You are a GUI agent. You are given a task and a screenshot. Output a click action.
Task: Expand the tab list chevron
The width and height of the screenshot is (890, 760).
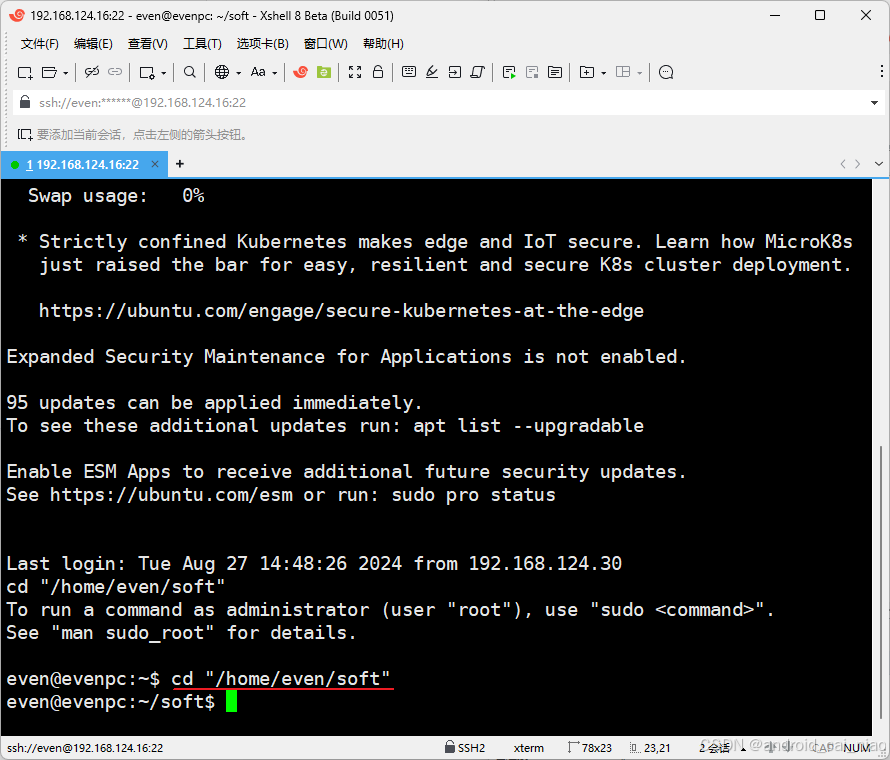tap(879, 164)
